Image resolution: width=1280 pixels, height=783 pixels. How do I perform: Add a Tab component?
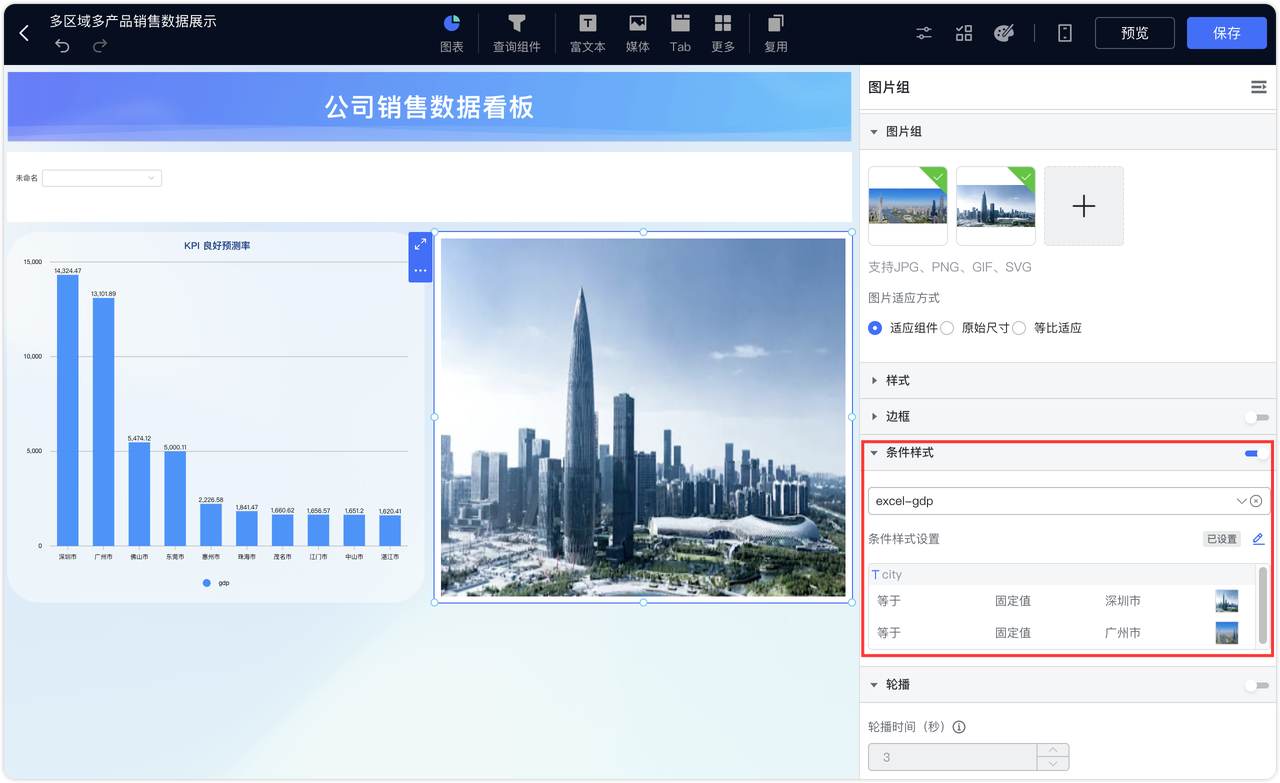[x=680, y=33]
